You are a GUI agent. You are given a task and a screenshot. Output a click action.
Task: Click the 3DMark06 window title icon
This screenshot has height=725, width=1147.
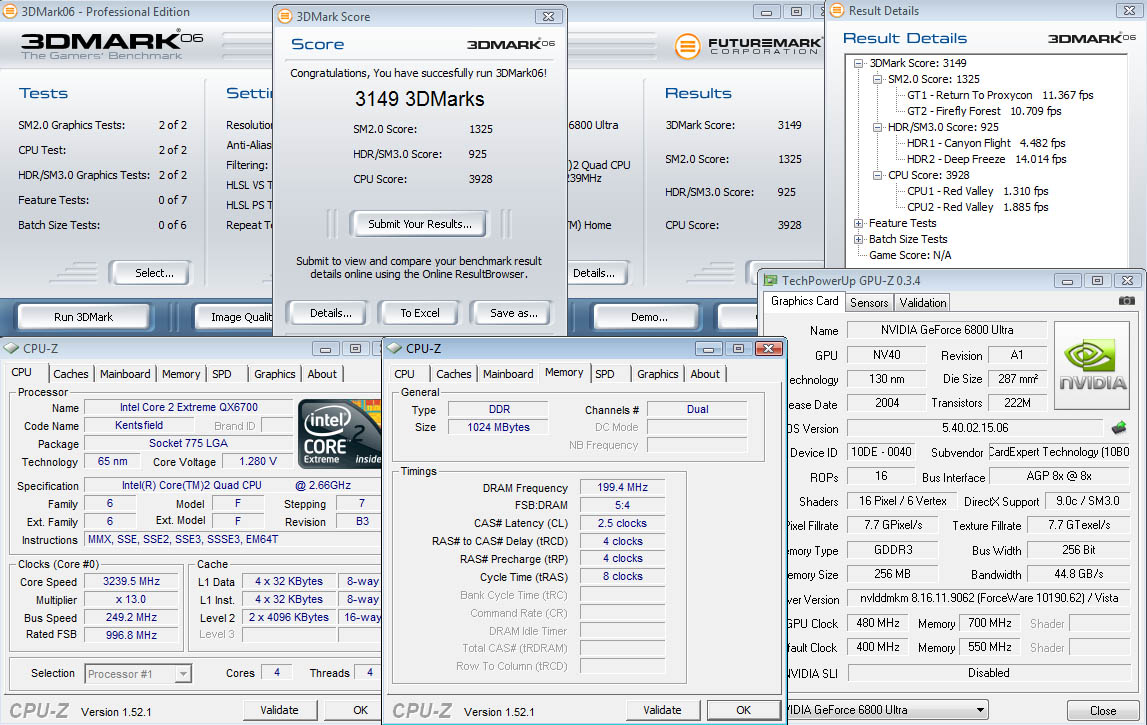(x=10, y=11)
